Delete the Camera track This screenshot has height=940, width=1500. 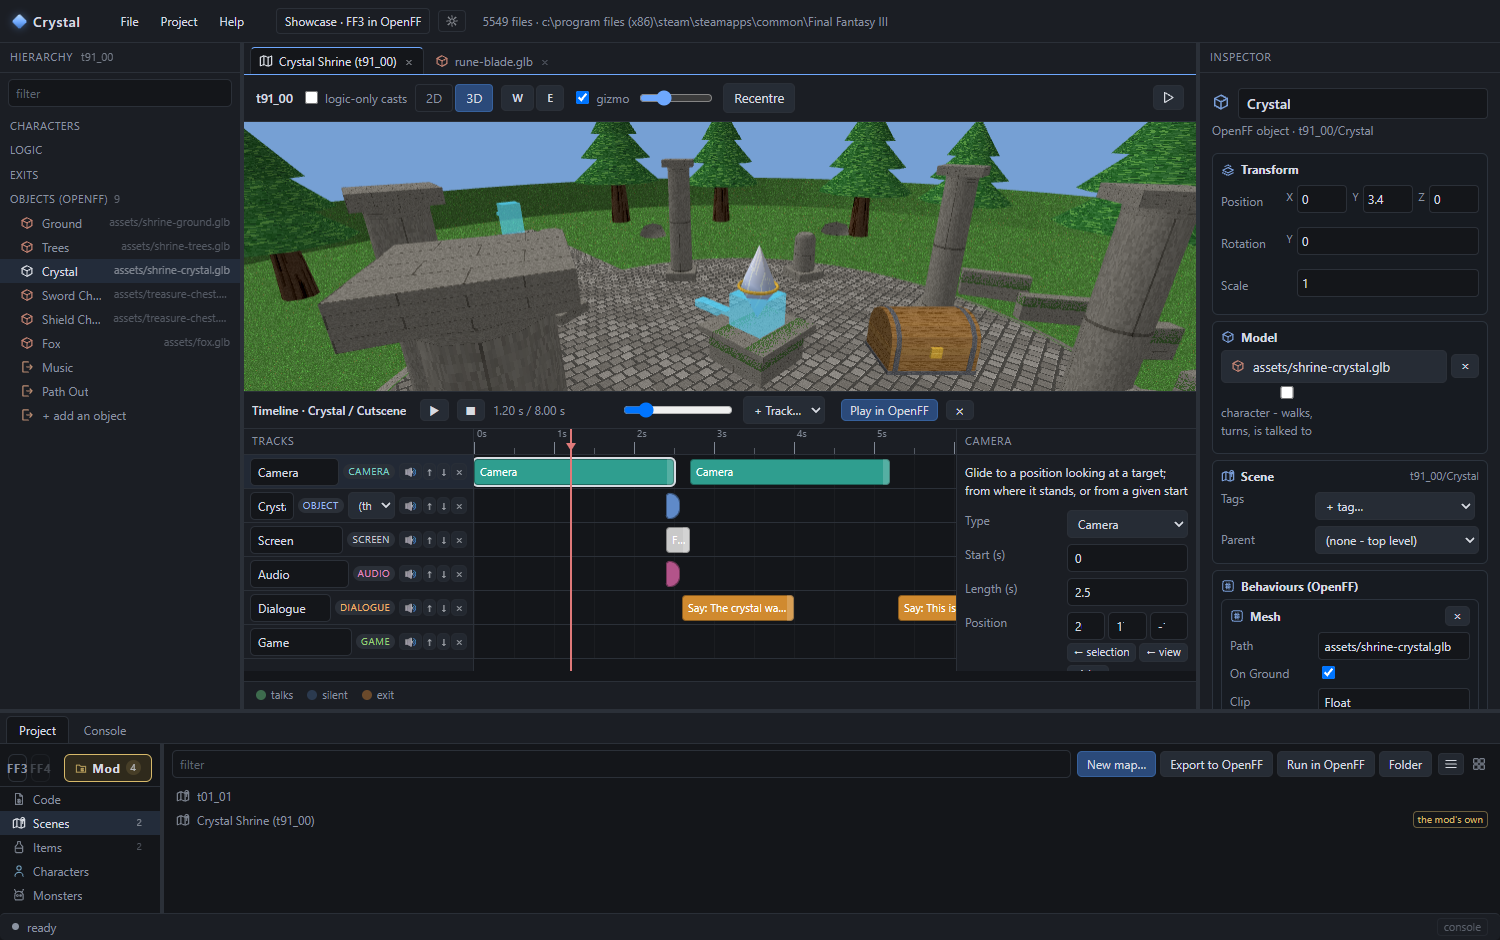tap(460, 472)
